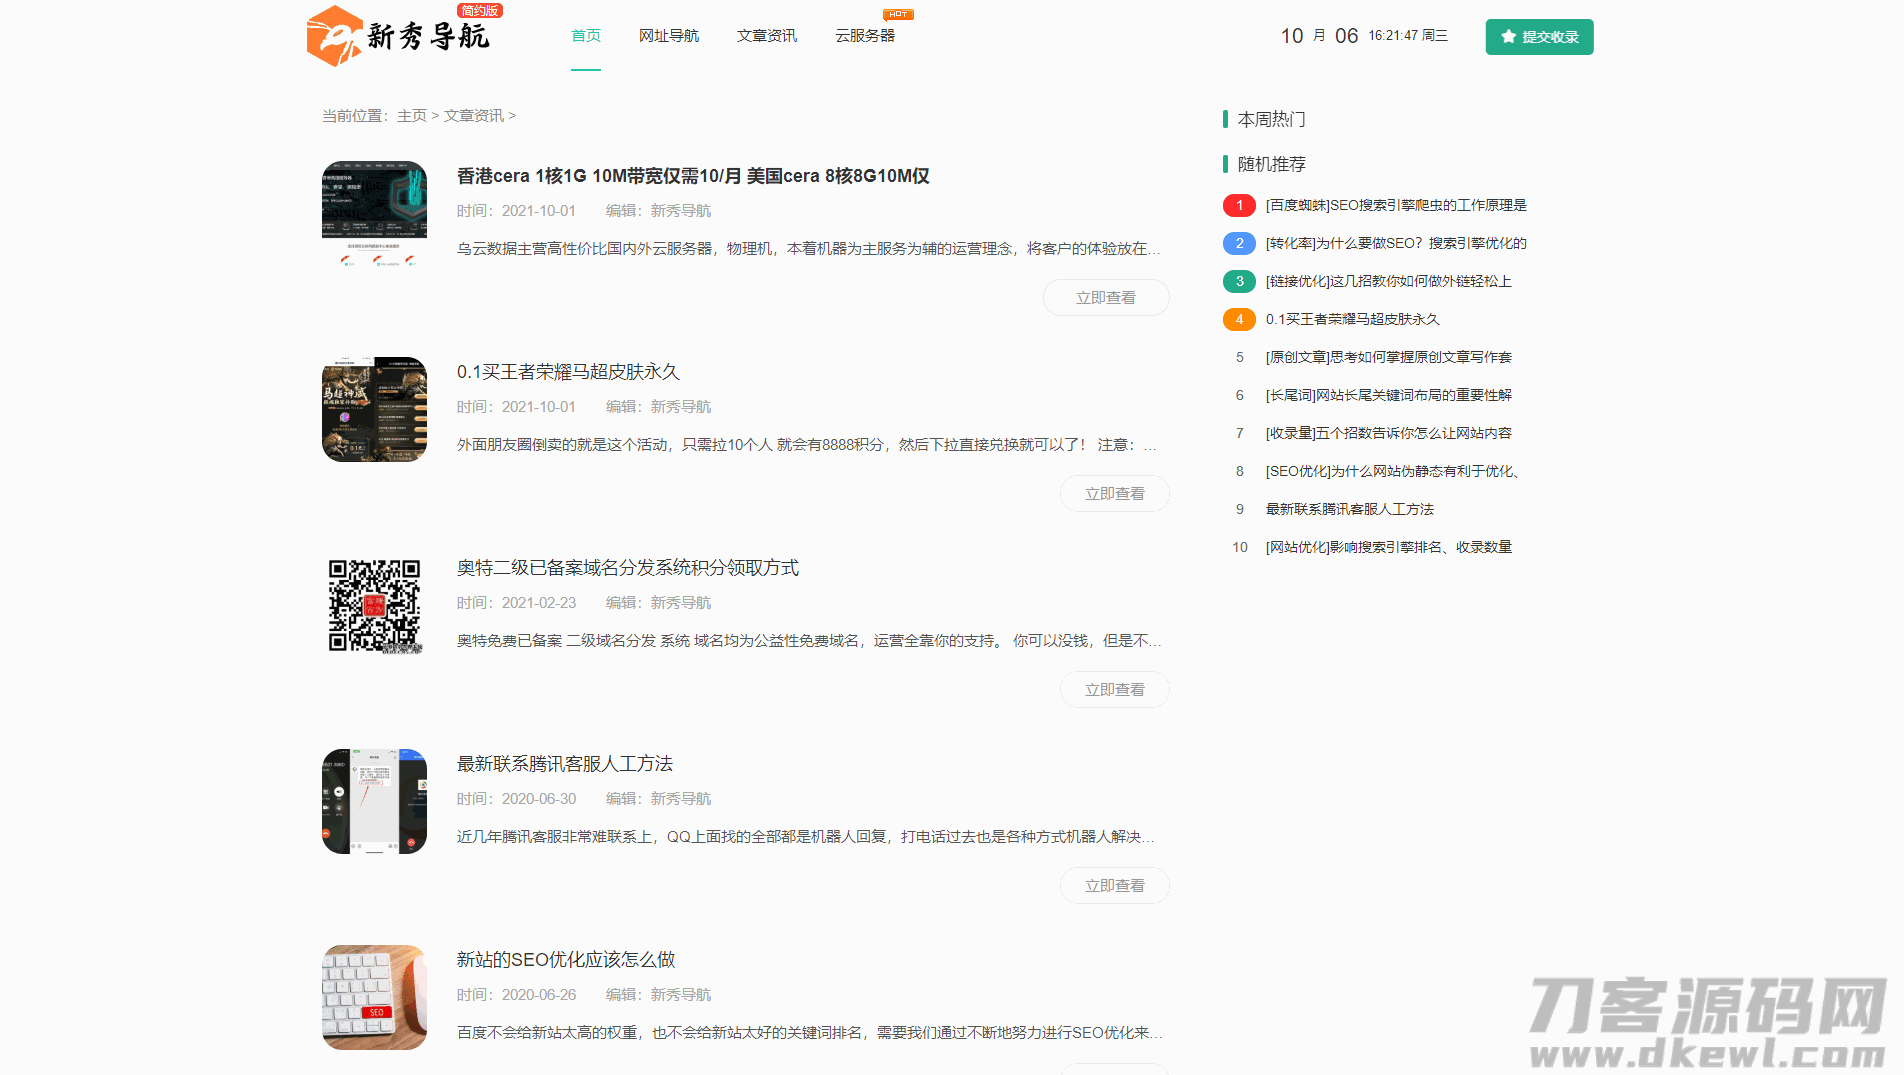Click the orange number 4 rank badge
The image size is (1904, 1075).
point(1239,320)
